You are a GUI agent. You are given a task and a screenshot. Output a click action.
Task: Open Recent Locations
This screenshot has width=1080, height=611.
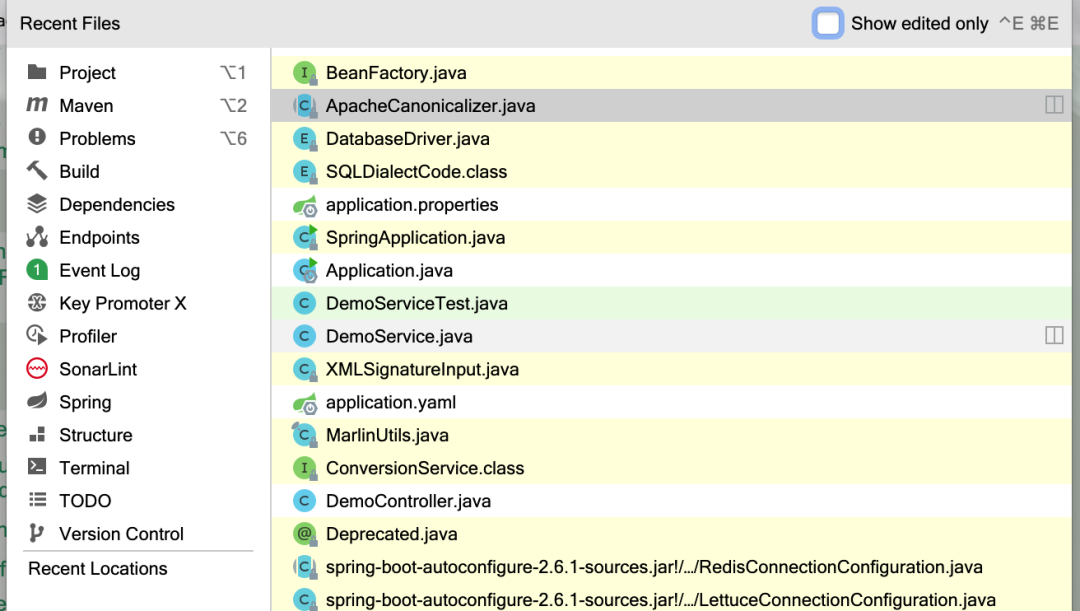97,569
